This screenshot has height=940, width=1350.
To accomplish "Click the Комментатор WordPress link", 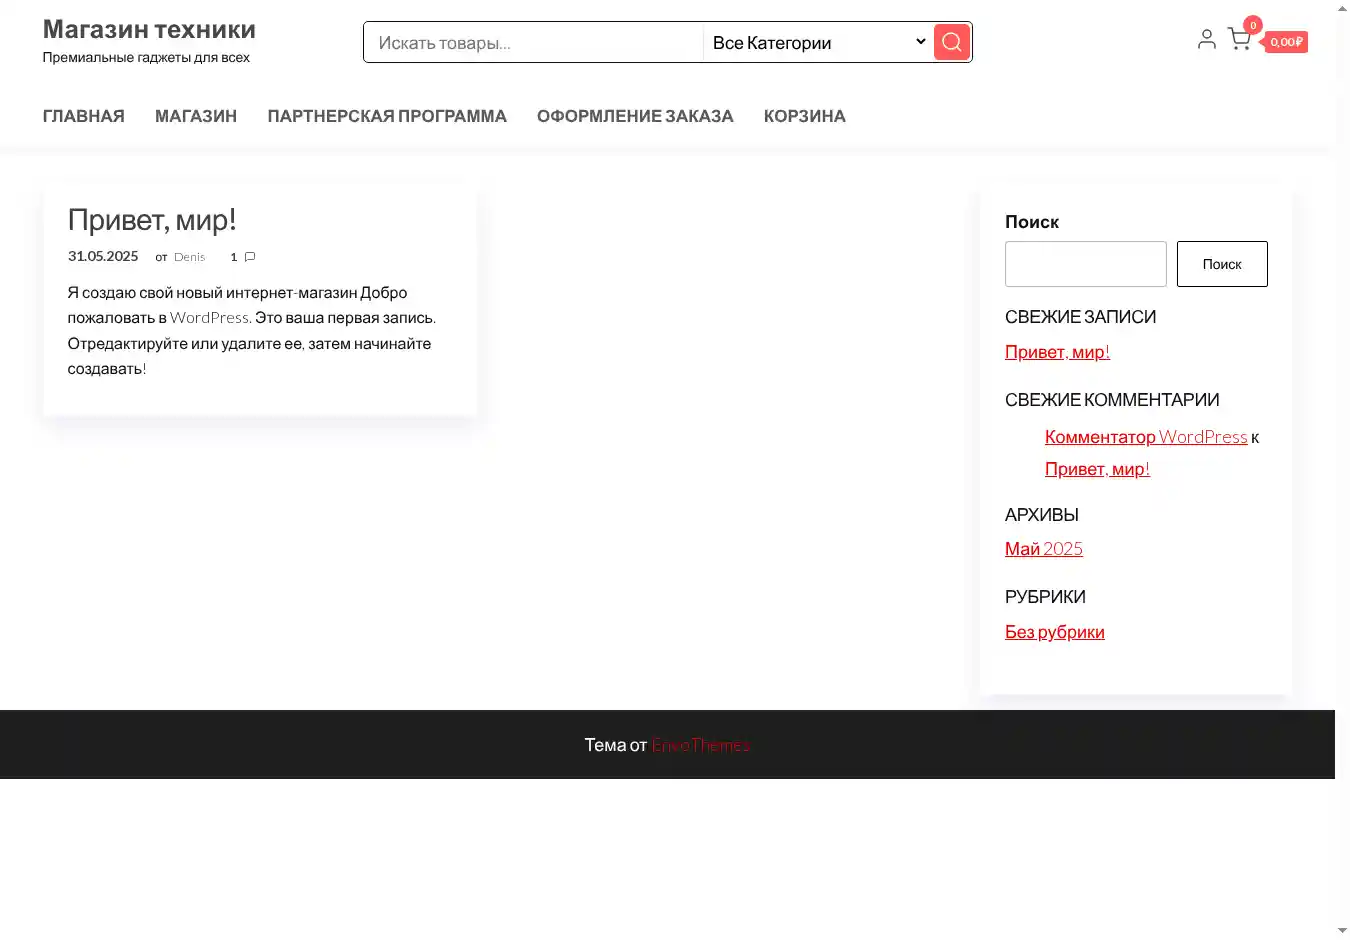I will (1145, 437).
